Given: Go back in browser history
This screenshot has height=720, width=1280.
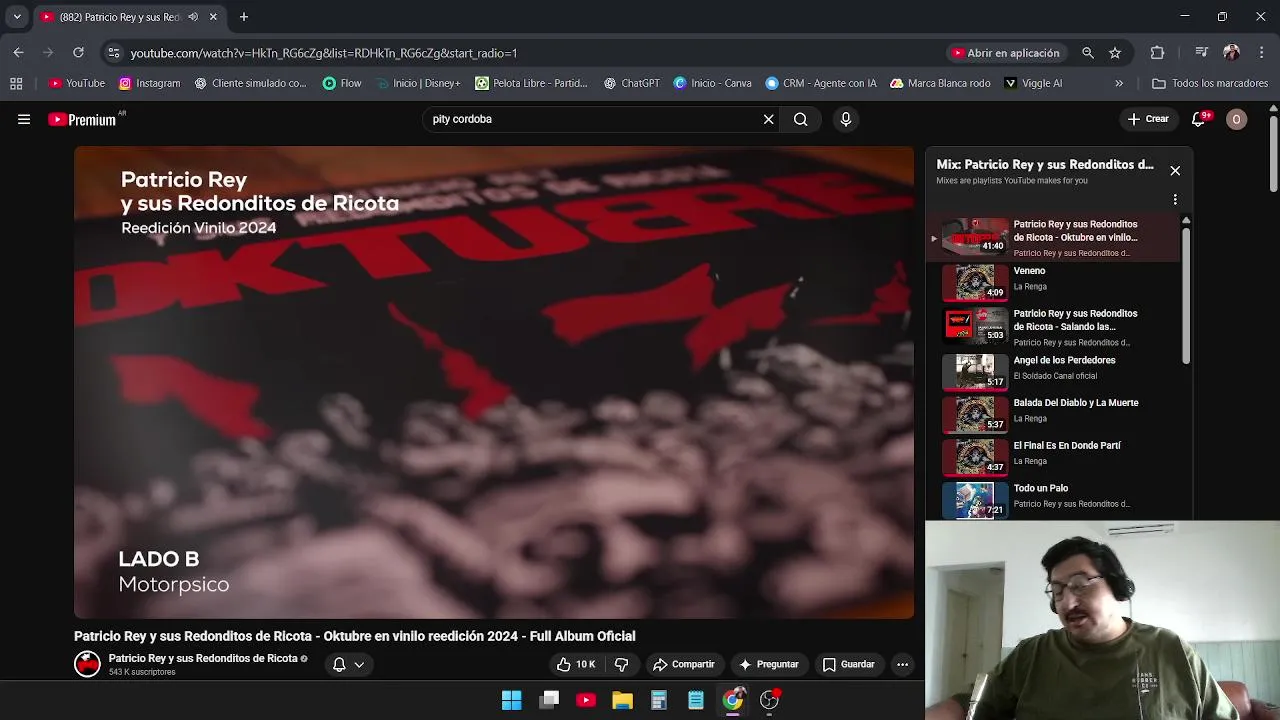Looking at the screenshot, I should pyautogui.click(x=18, y=52).
